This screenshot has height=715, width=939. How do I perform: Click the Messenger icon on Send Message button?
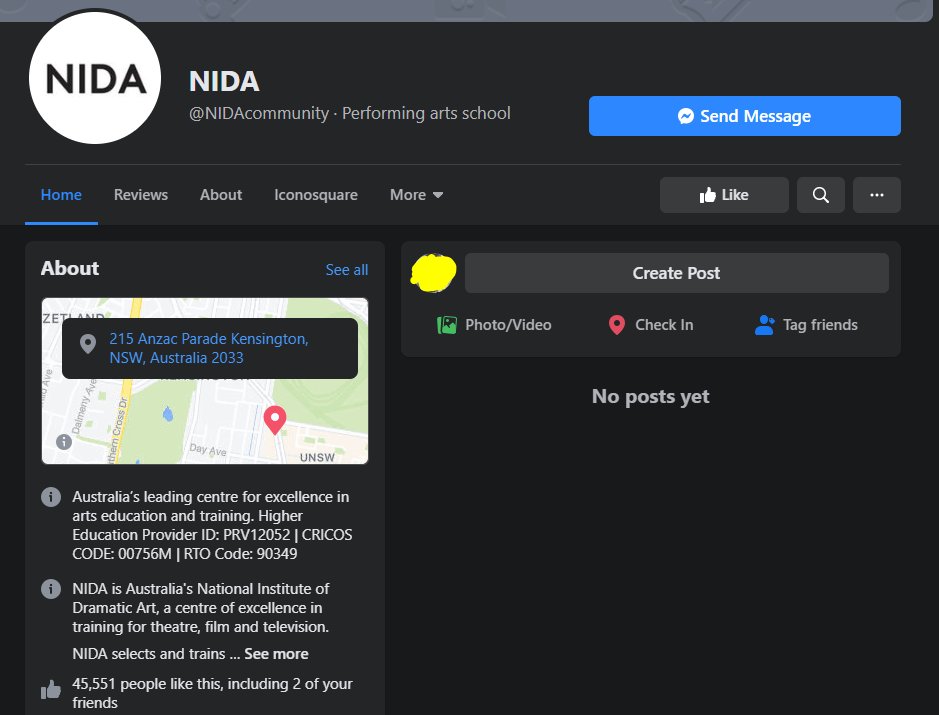click(684, 115)
